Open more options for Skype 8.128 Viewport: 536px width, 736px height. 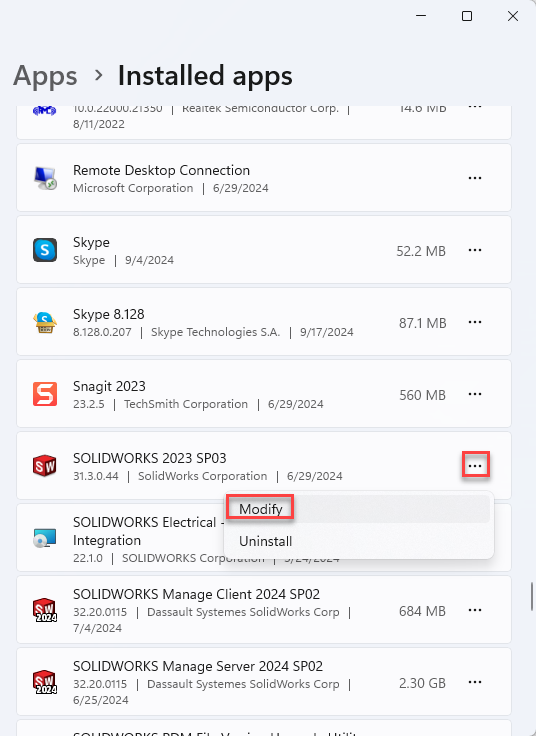(475, 322)
